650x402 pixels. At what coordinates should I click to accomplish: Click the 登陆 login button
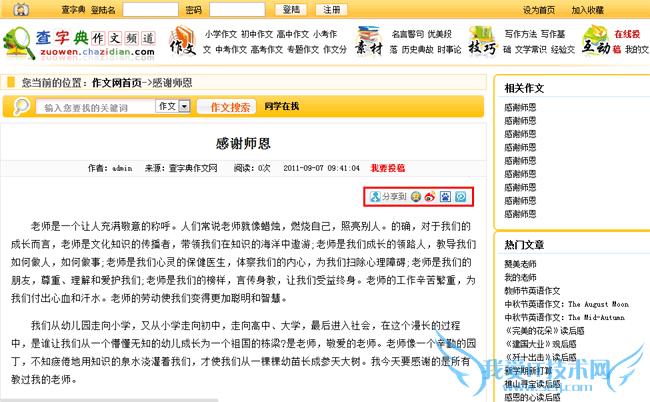291,10
